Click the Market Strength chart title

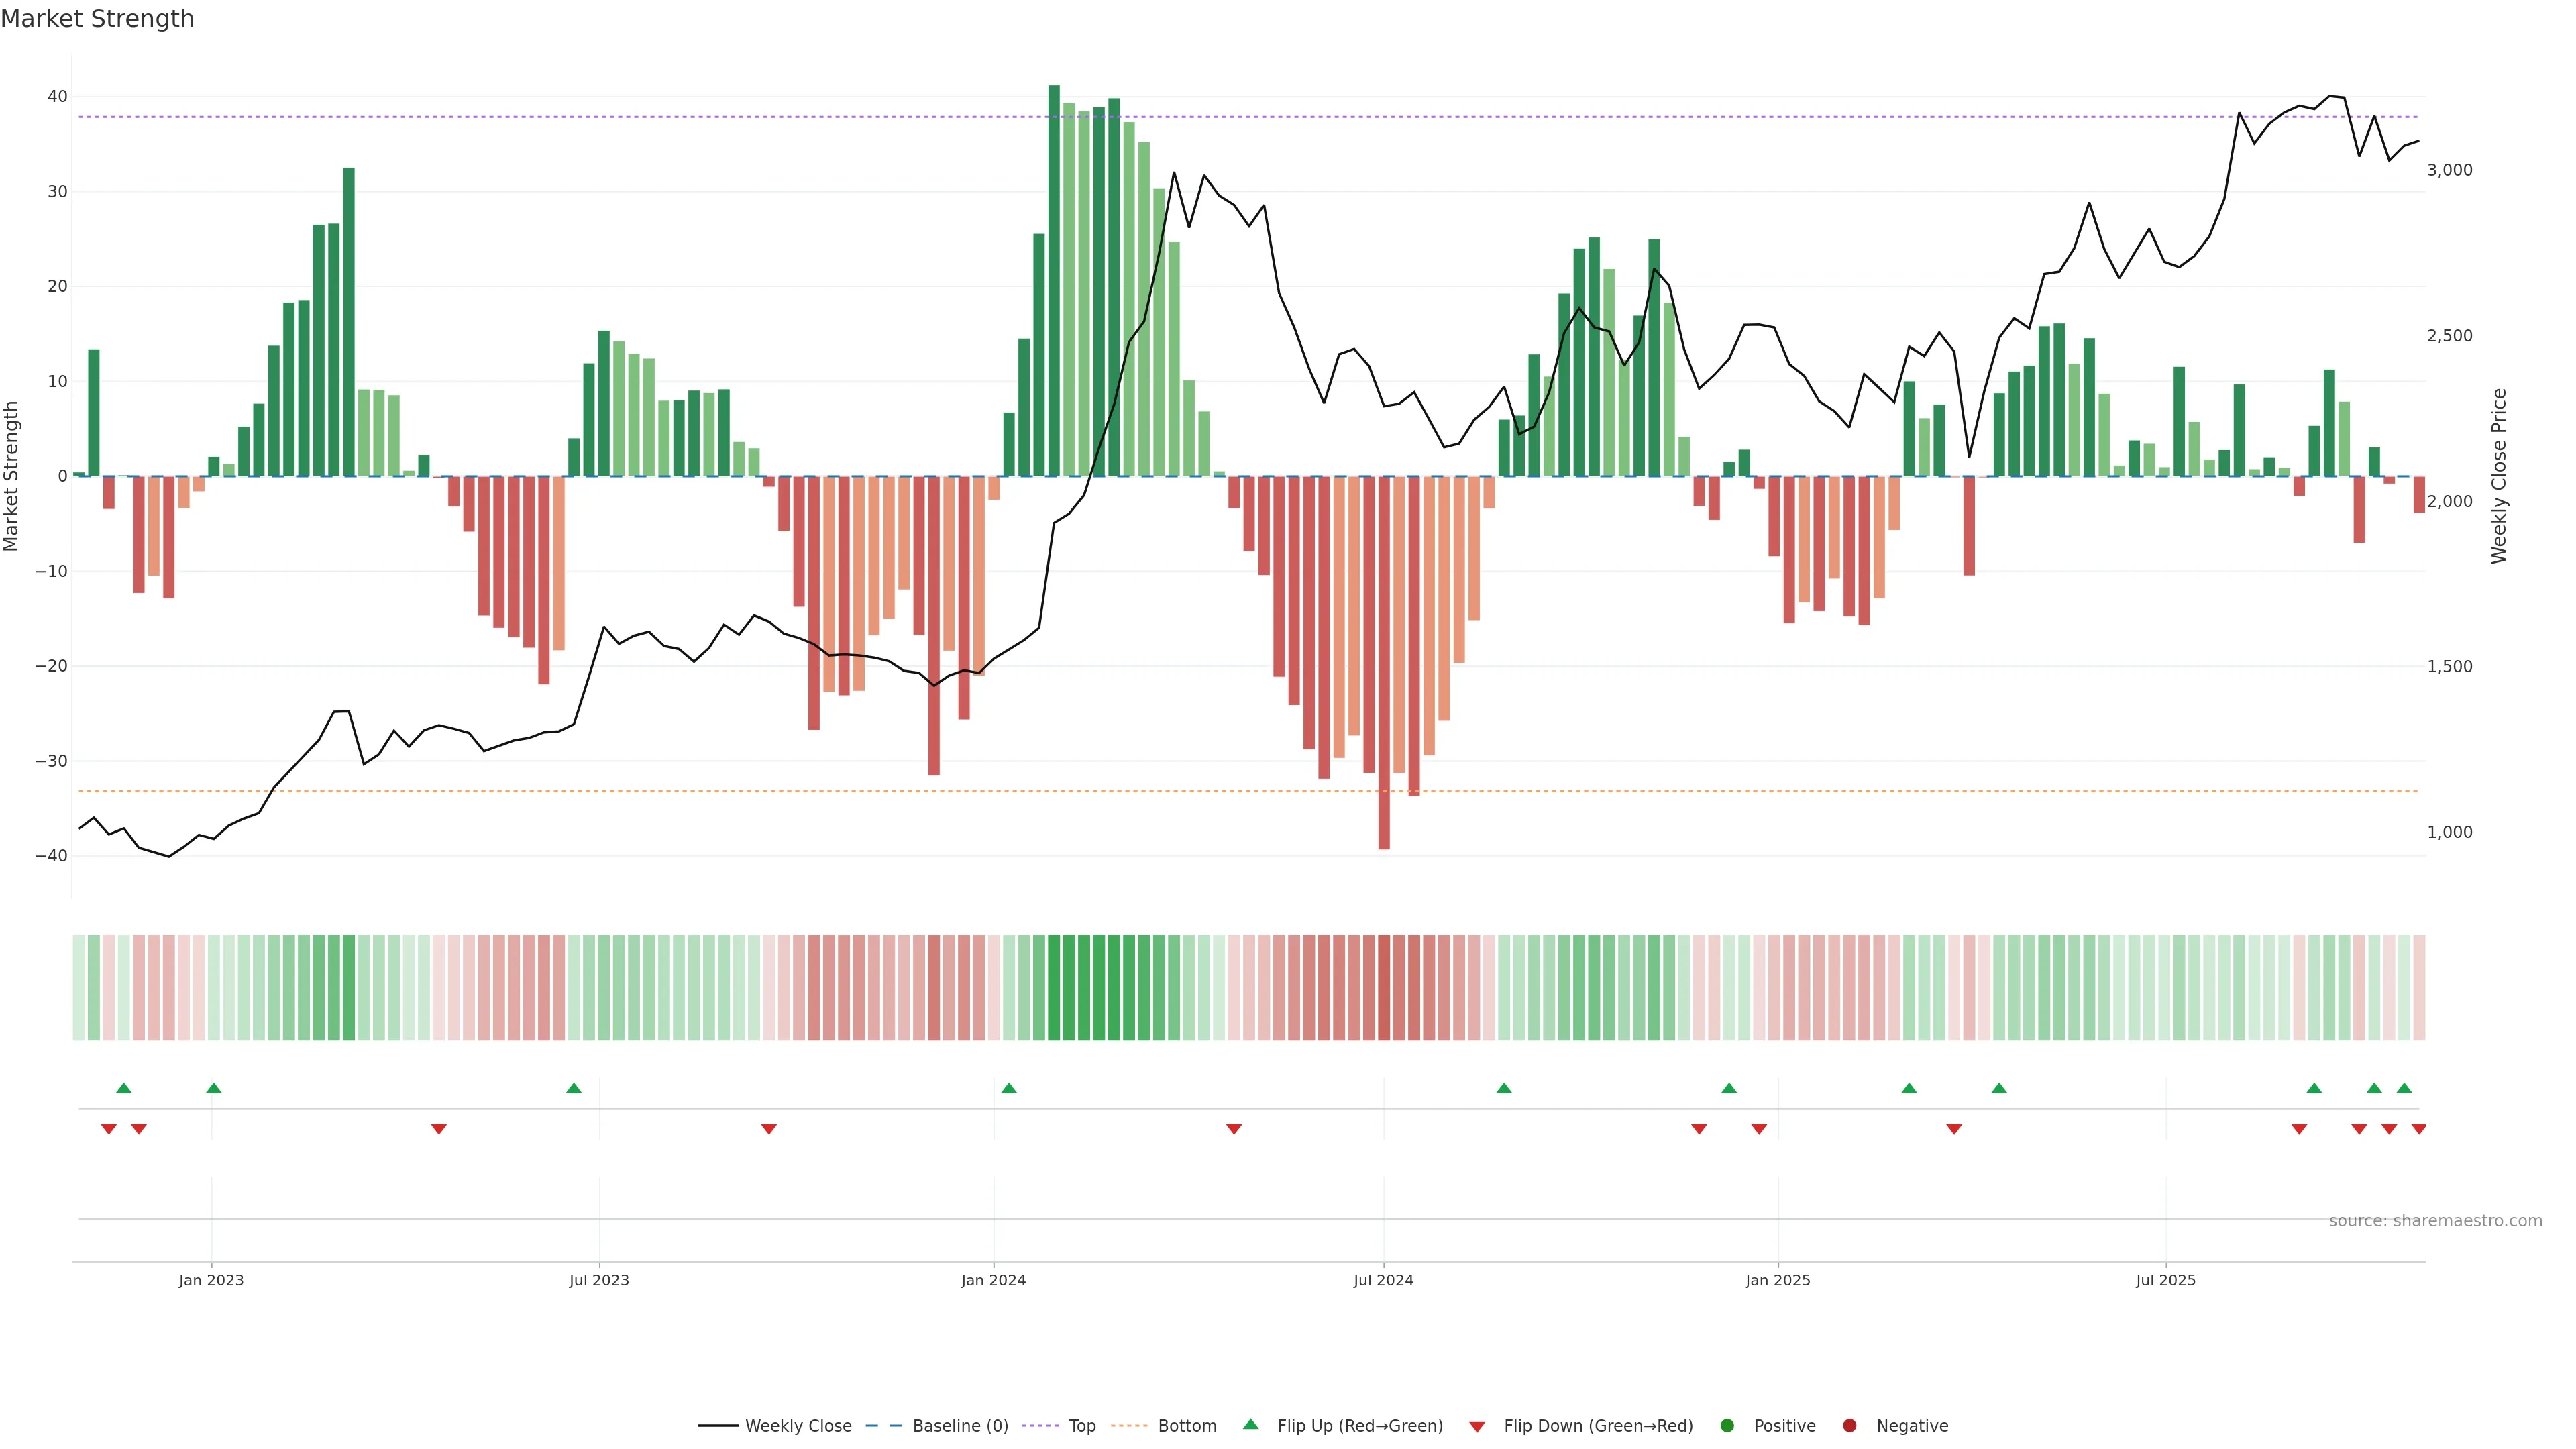(x=97, y=19)
